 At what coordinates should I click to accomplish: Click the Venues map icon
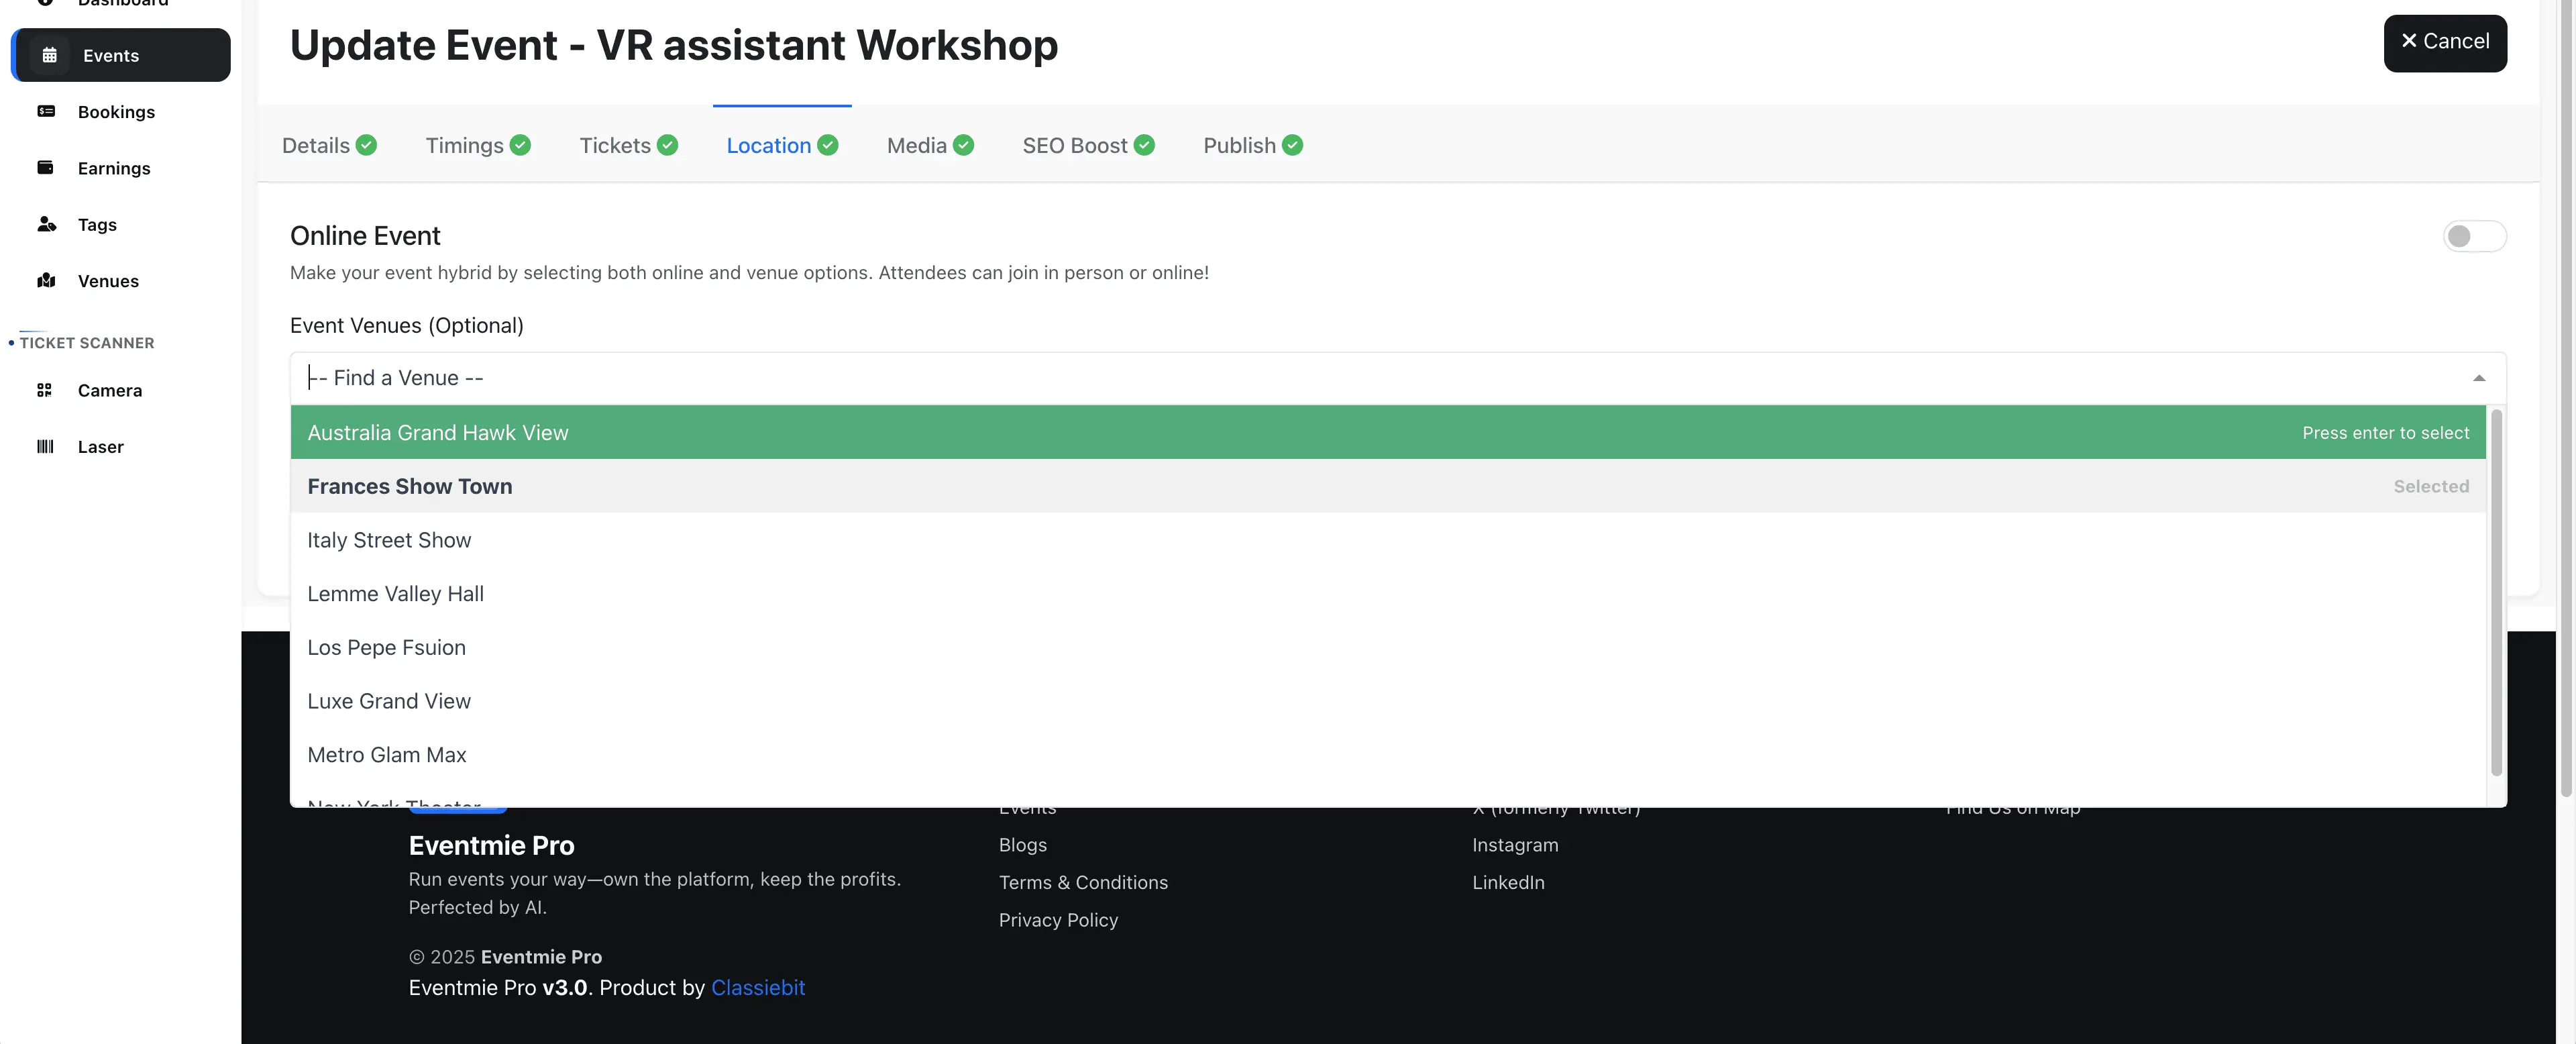click(x=46, y=280)
